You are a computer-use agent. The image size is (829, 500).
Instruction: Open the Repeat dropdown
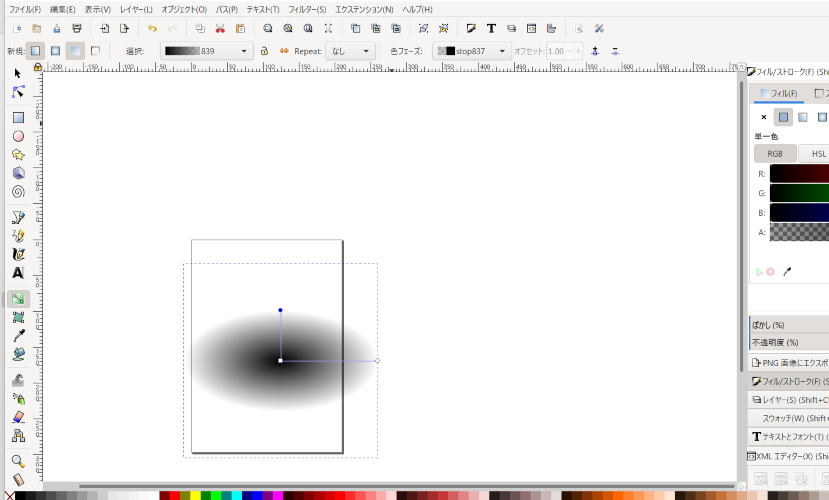(350, 51)
